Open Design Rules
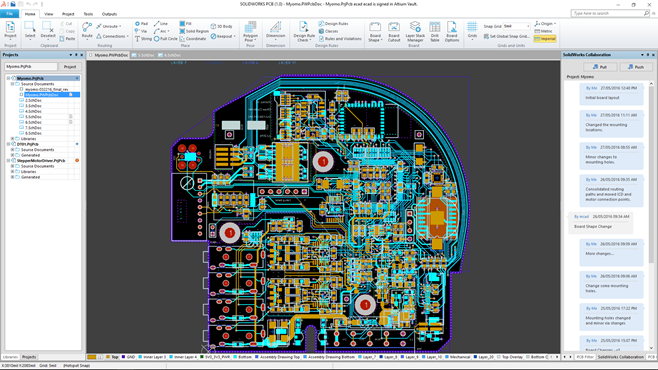This screenshot has width=658, height=370. [x=333, y=24]
